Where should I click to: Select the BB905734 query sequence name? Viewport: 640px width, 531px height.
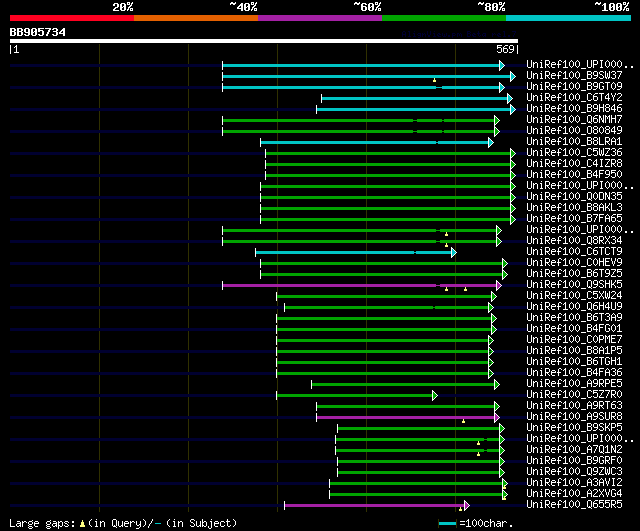(x=38, y=32)
